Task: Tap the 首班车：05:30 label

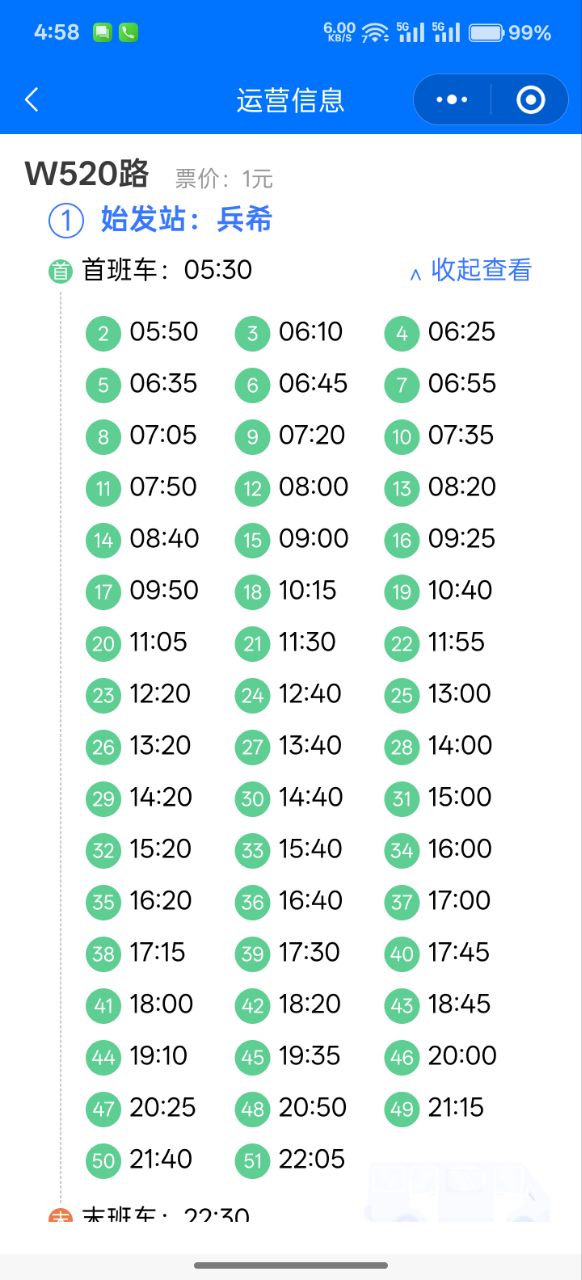Action: [x=167, y=270]
